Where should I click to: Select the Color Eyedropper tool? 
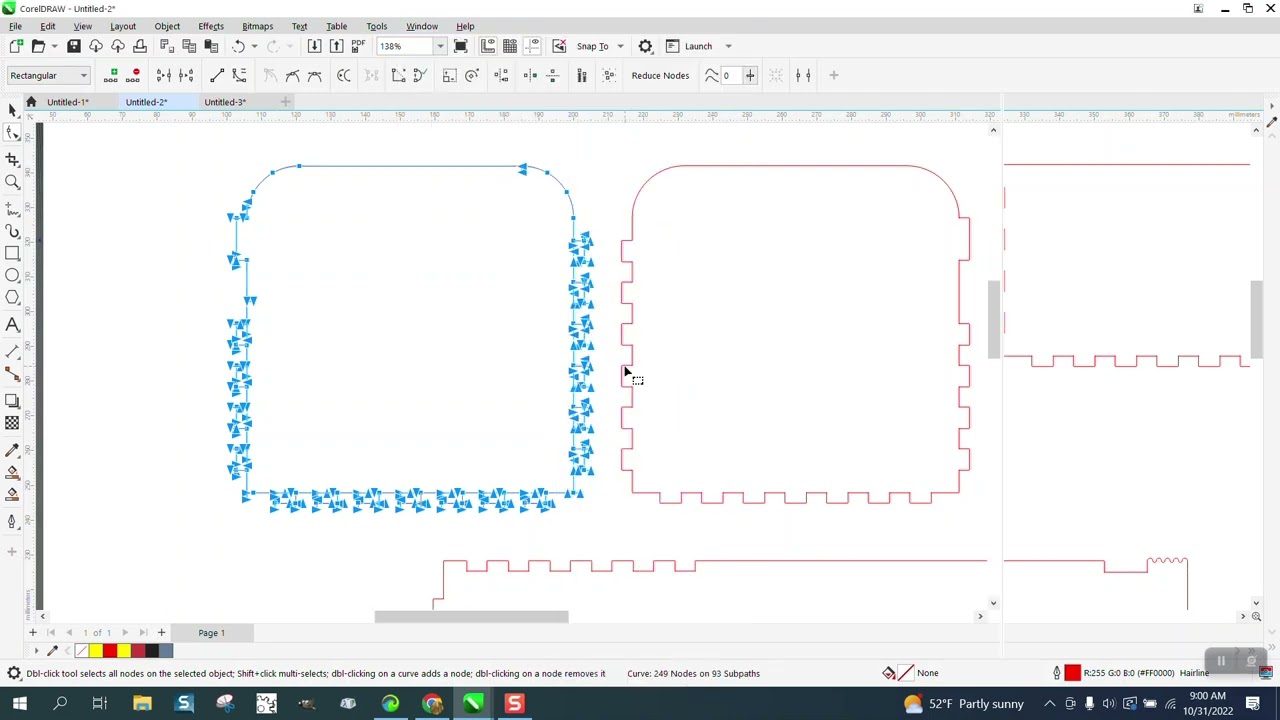(12, 450)
